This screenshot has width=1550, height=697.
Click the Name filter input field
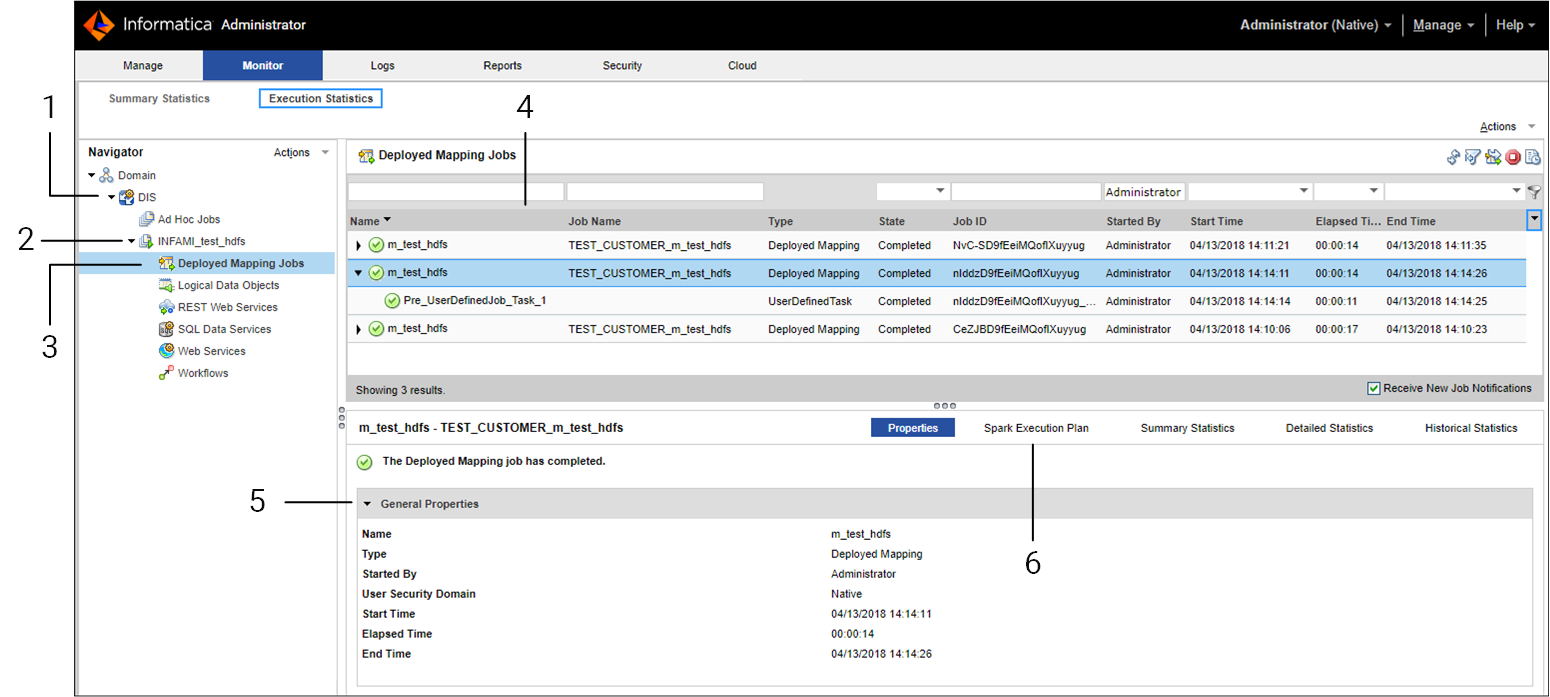[456, 191]
